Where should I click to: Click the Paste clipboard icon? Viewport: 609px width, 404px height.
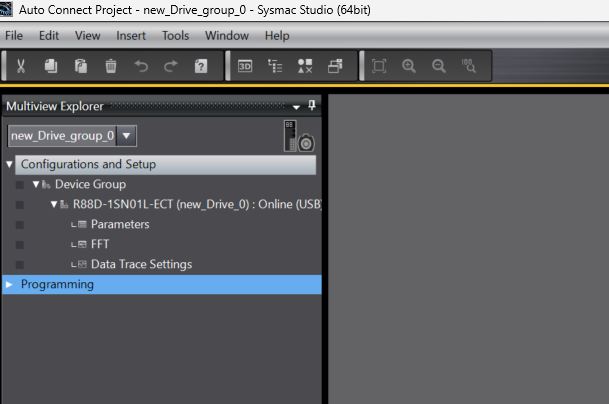coord(81,66)
